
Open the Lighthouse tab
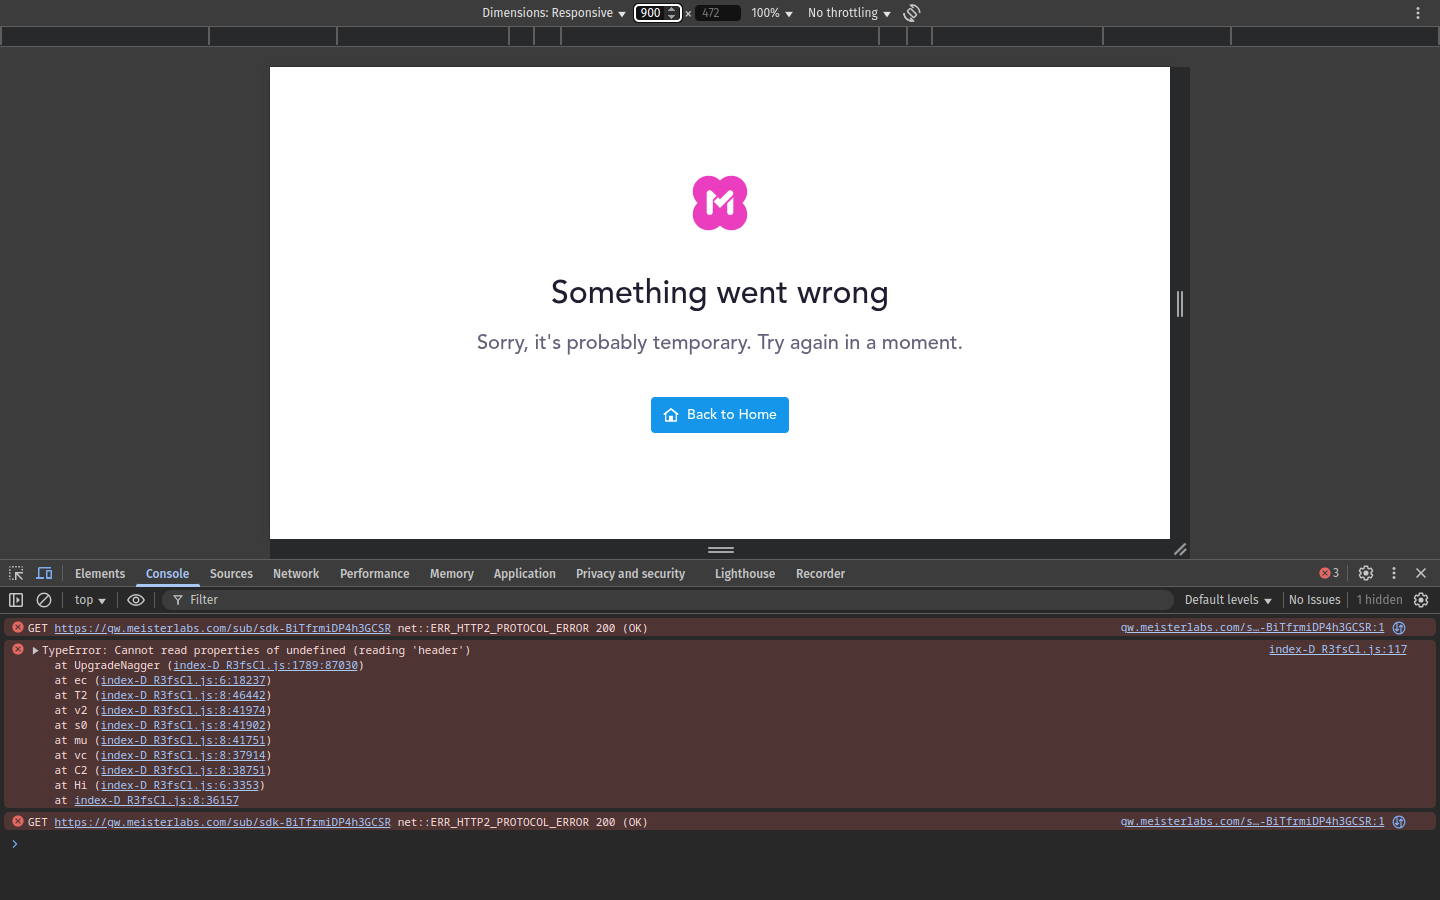pos(745,573)
